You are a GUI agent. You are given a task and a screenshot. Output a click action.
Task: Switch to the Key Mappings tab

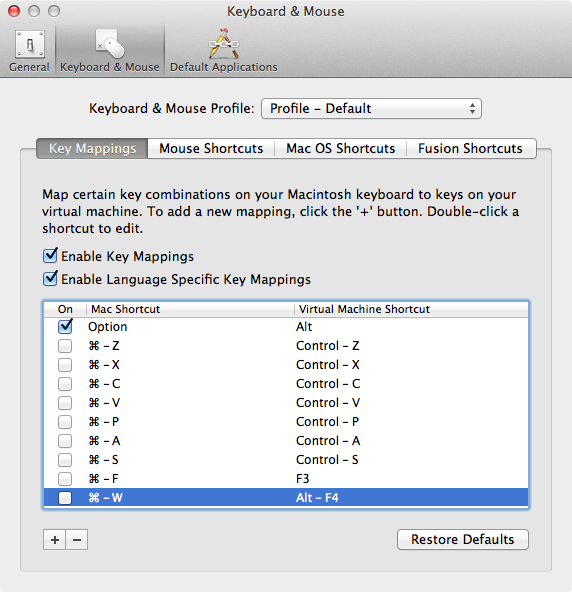[92, 148]
